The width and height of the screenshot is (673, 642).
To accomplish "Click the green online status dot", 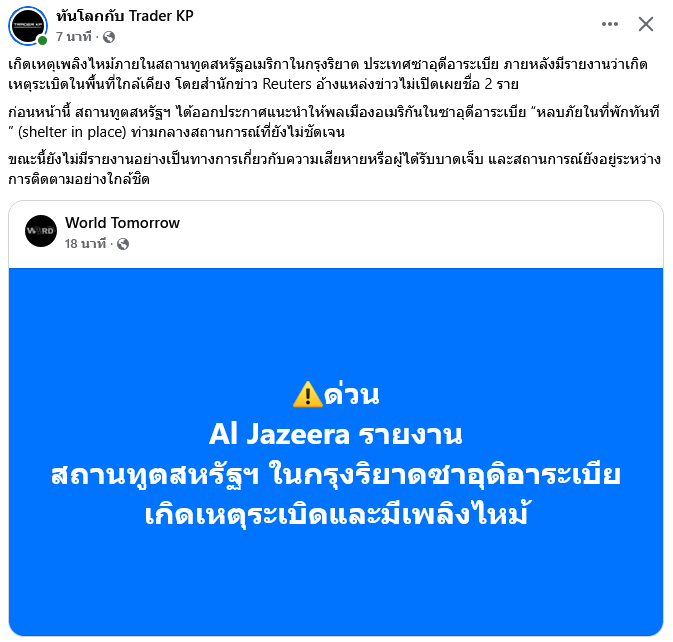I will [x=42, y=40].
